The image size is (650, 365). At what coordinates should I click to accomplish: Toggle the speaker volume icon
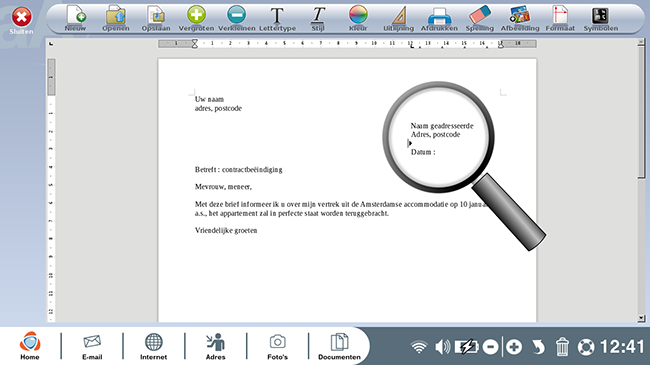pyautogui.click(x=442, y=347)
